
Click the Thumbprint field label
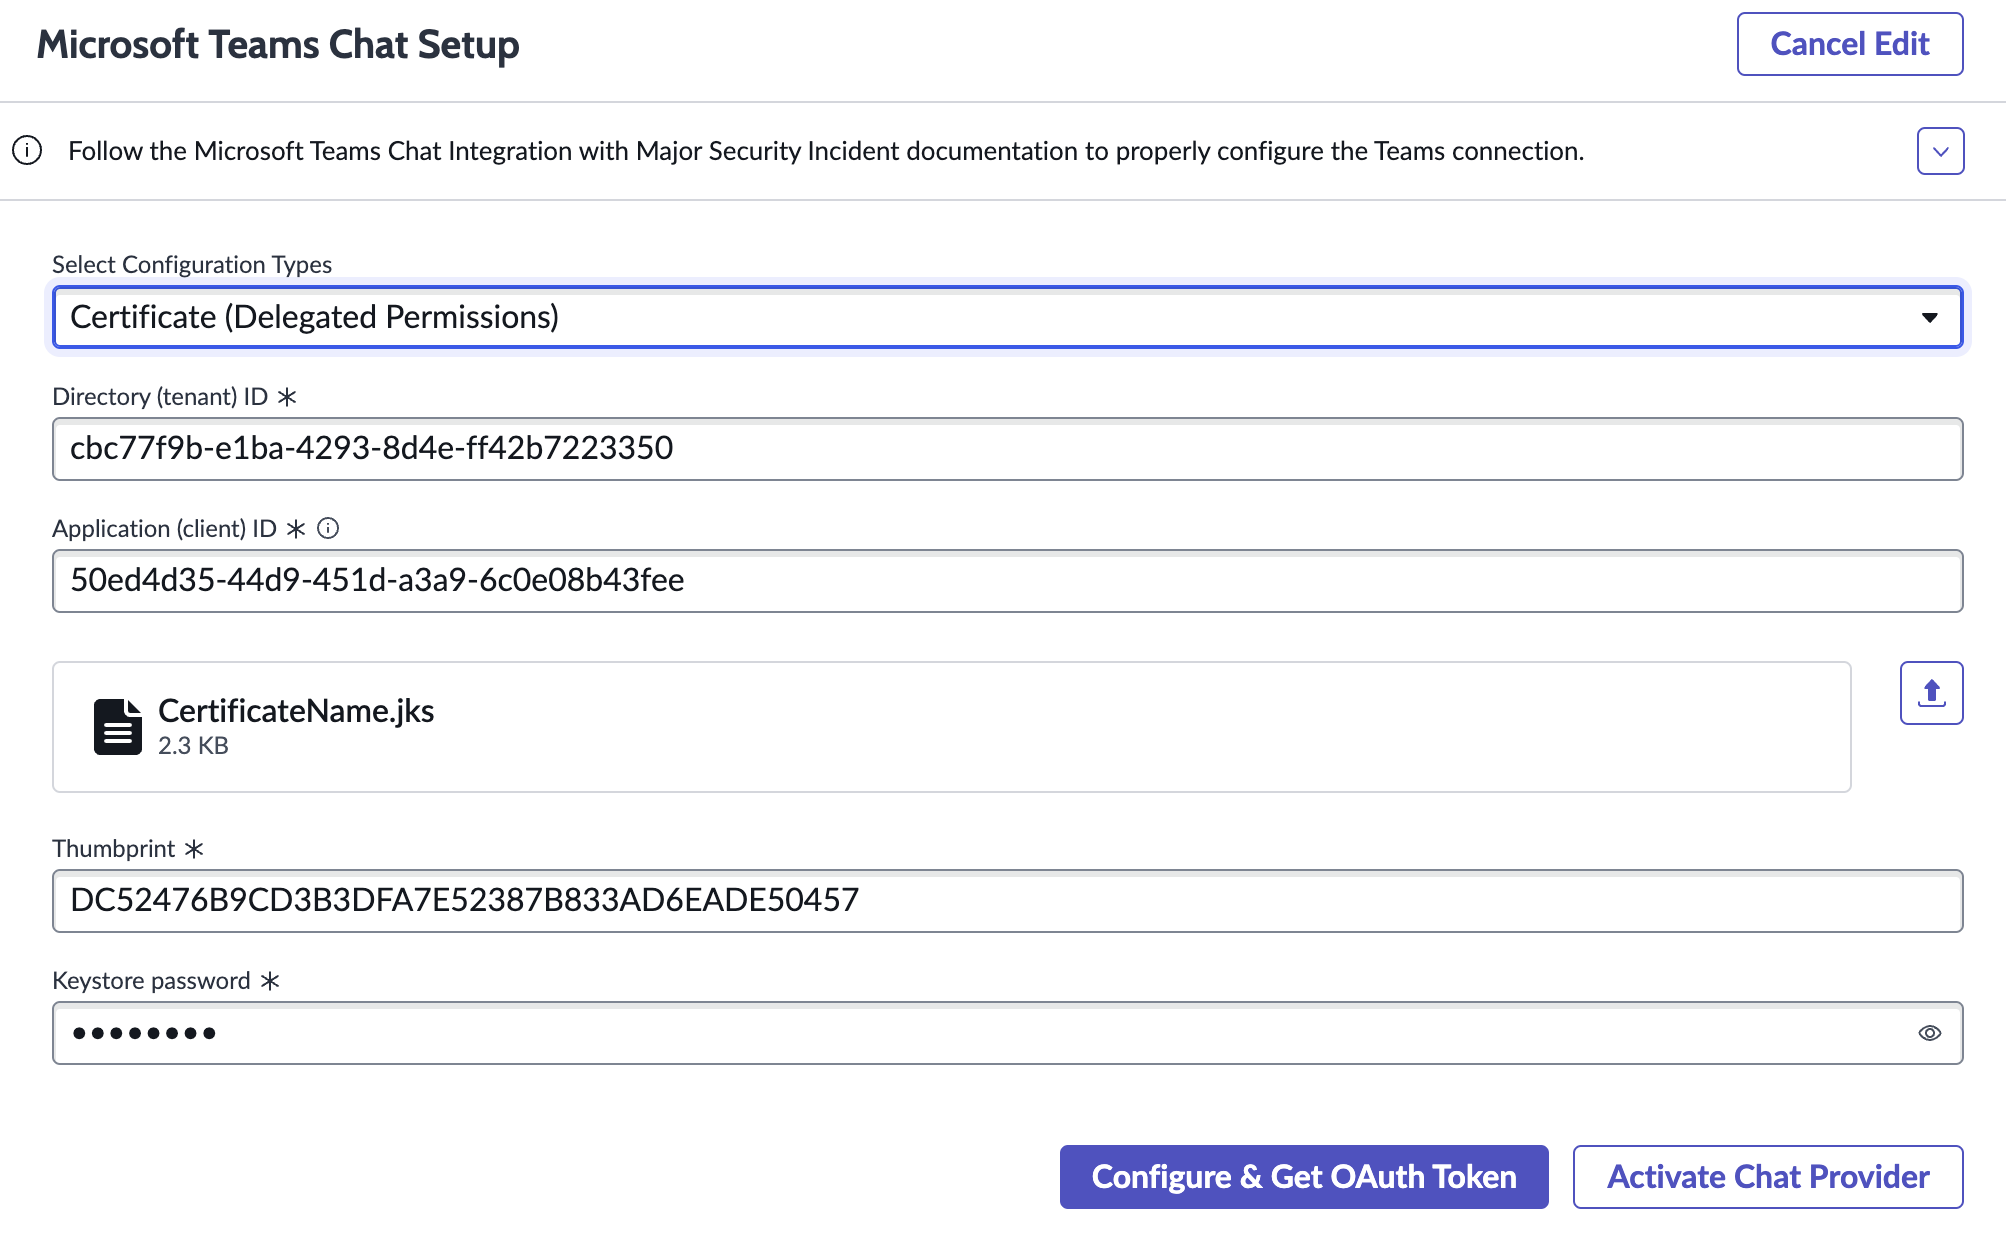(114, 848)
